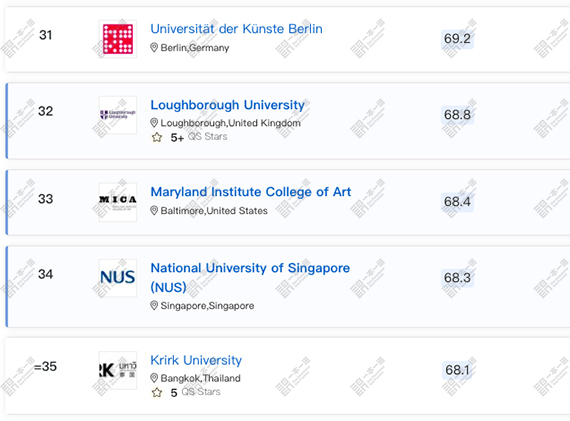Viewport: 570px width, 421px height.
Task: Click the MICA logo thumbnail
Action: coord(118,202)
